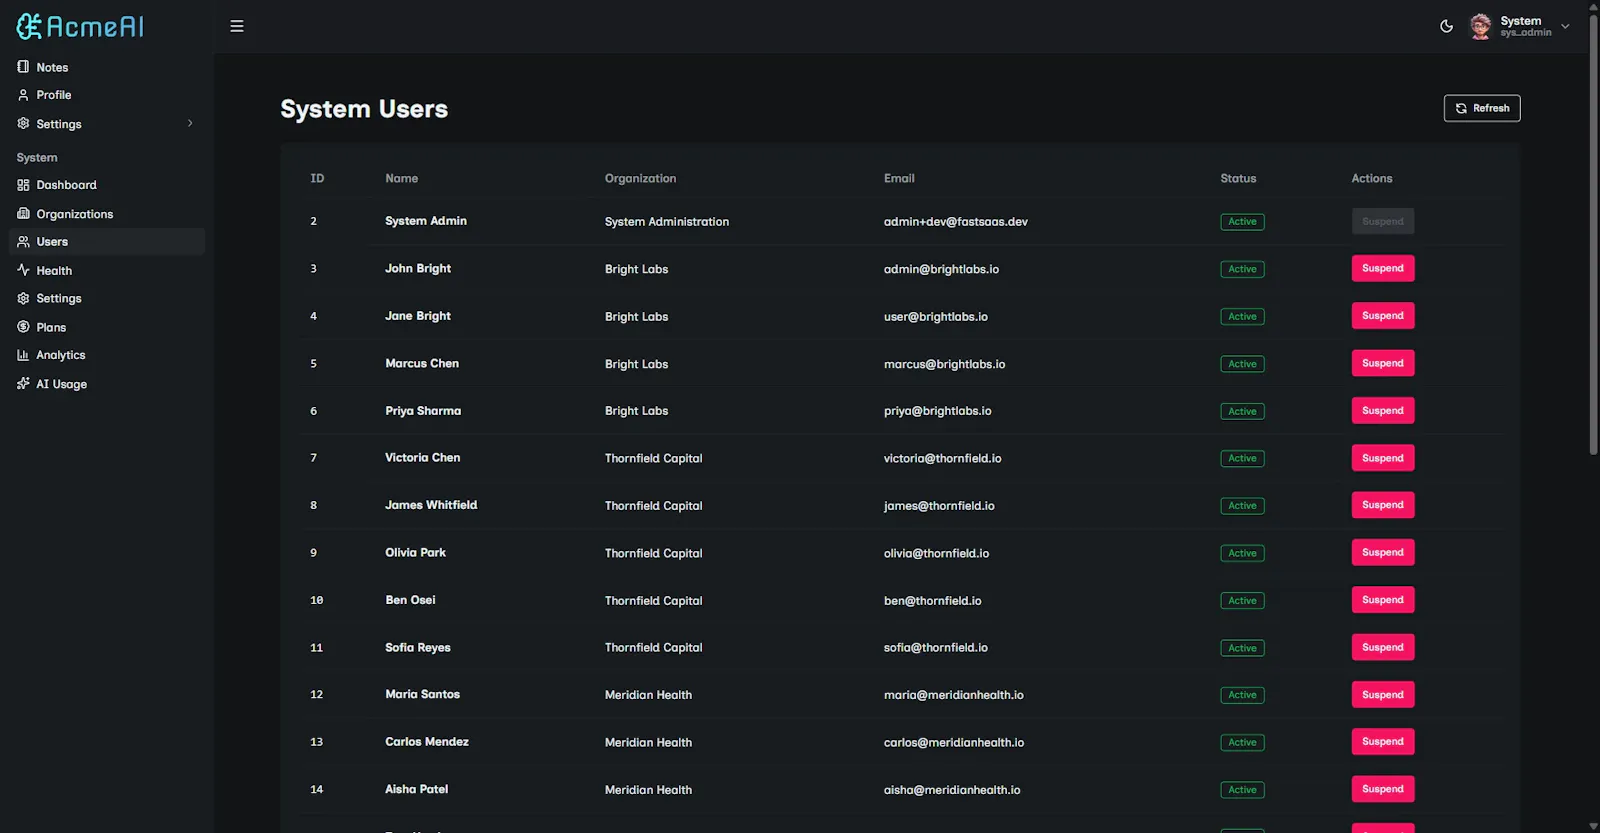1600x833 pixels.
Task: Click the AcmeAI logo
Action: [80, 27]
